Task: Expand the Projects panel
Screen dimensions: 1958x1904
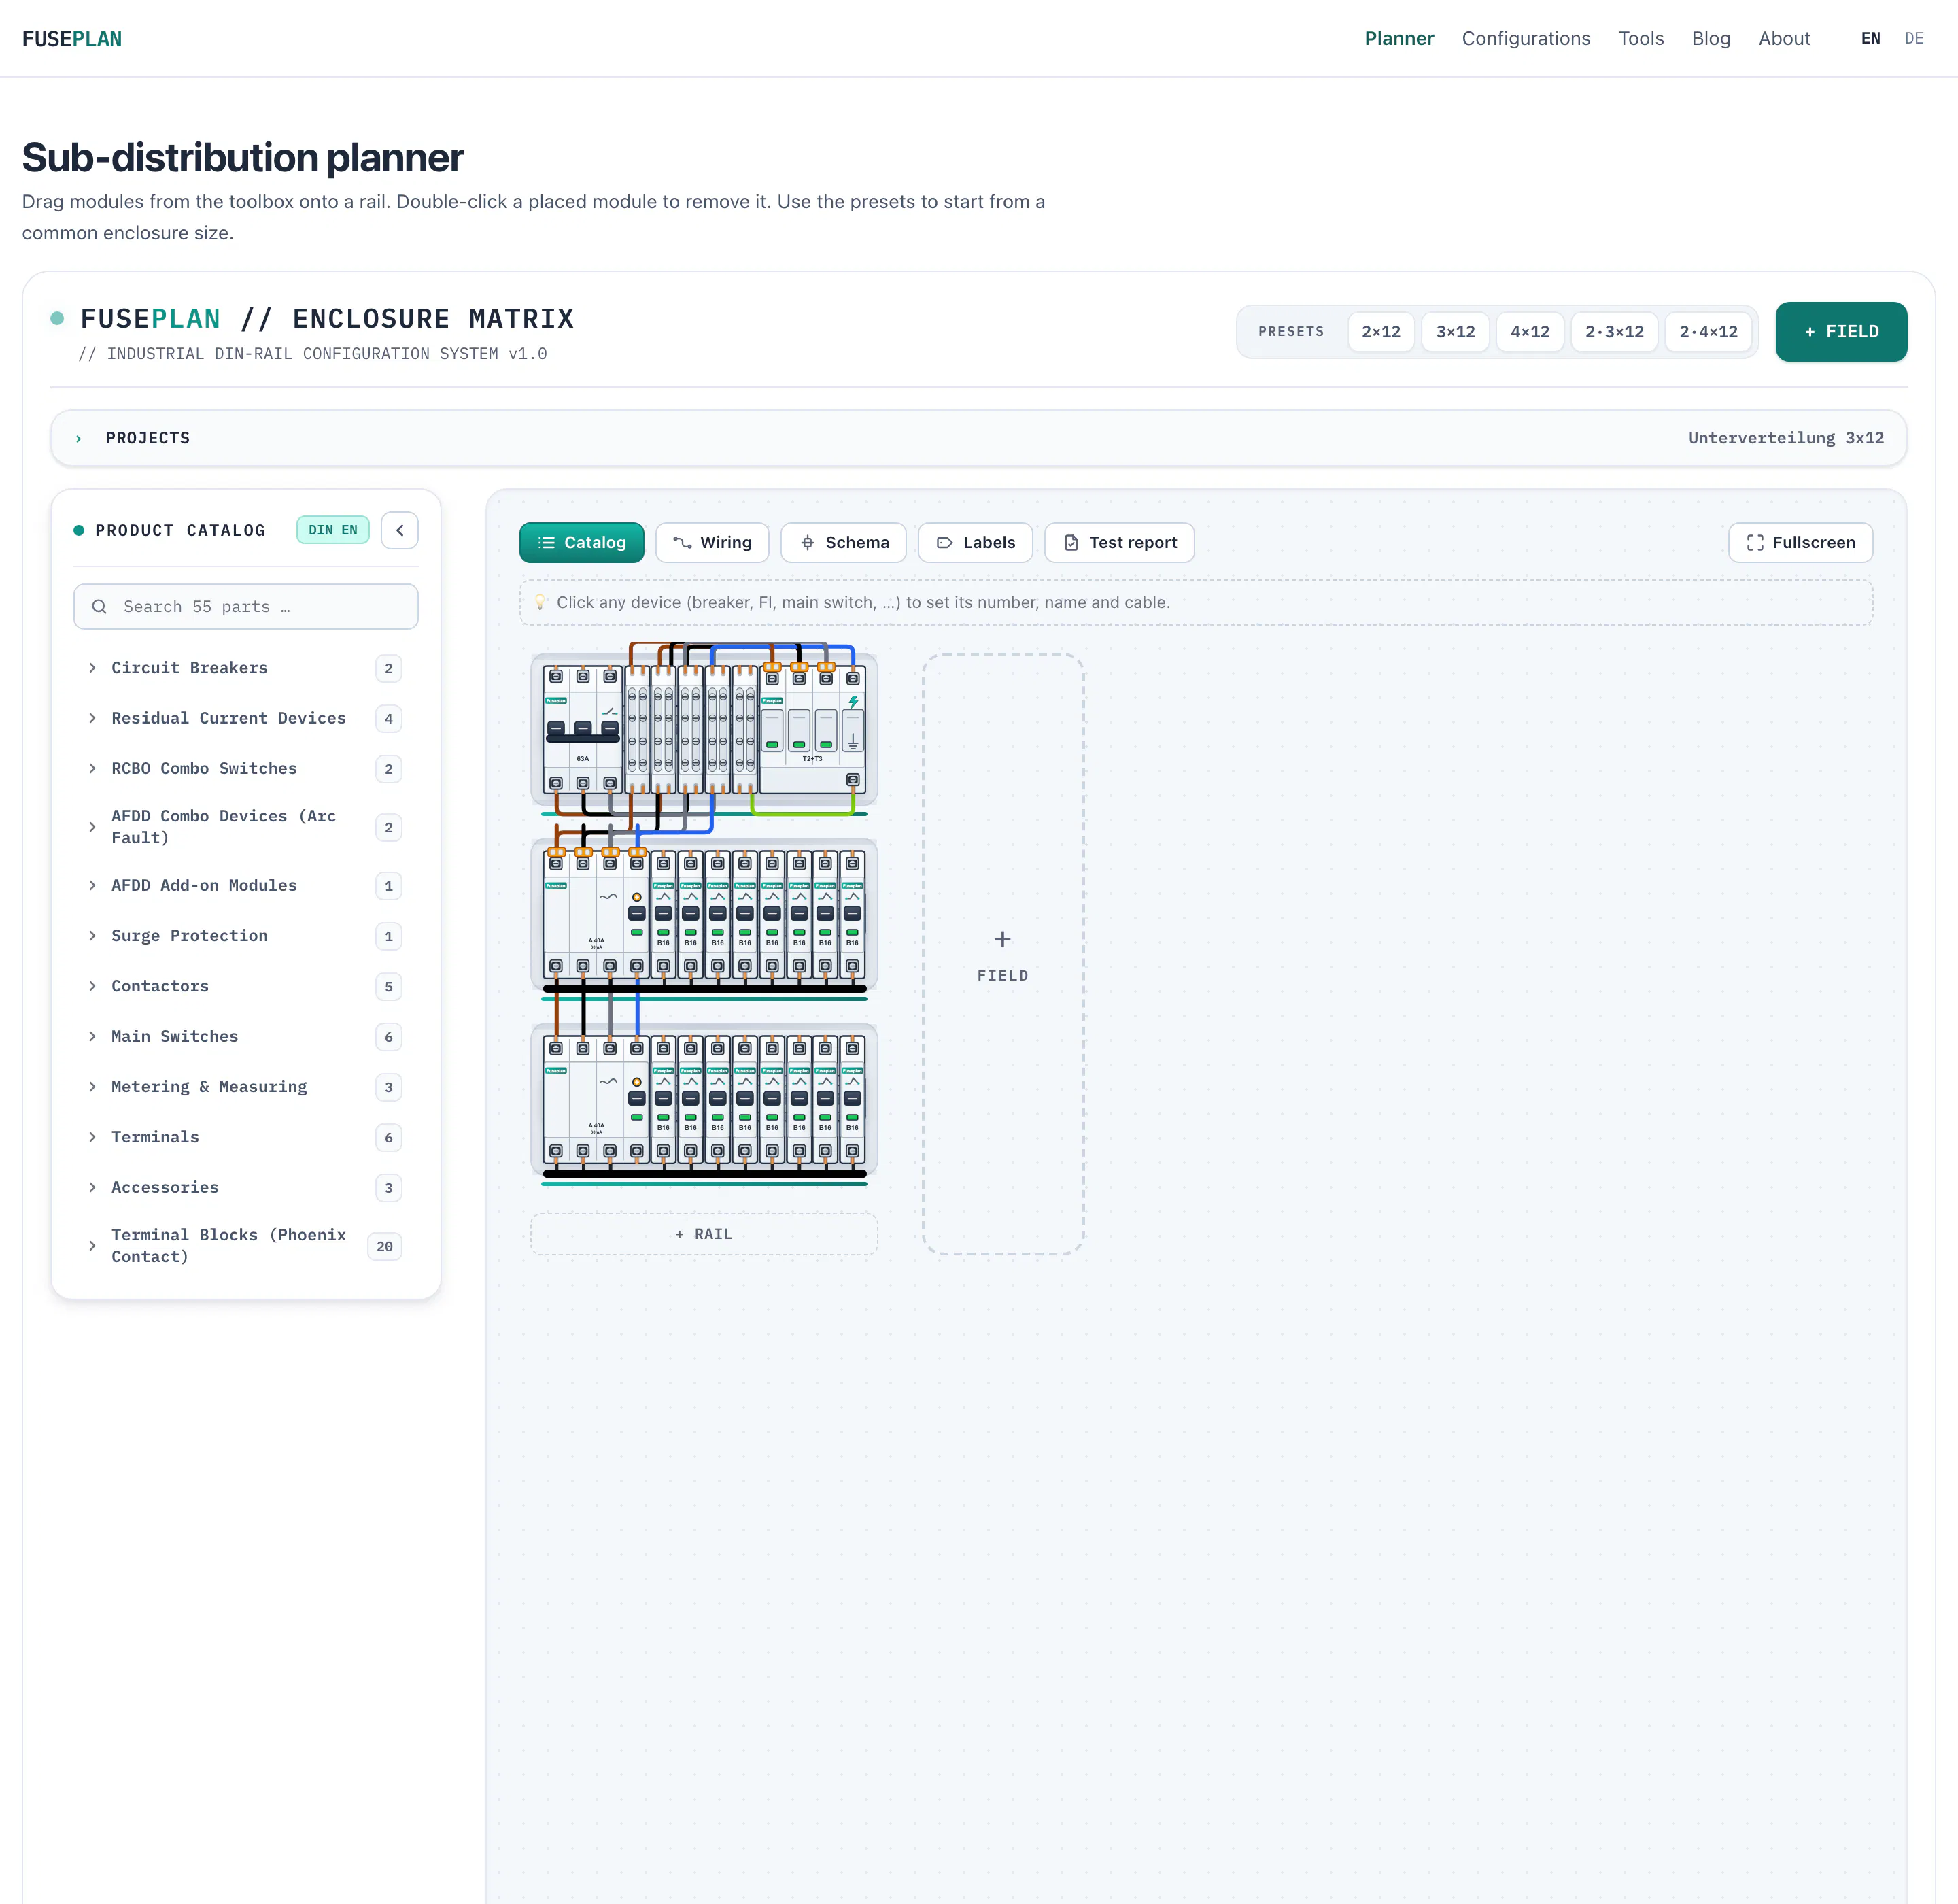Action: pyautogui.click(x=978, y=438)
